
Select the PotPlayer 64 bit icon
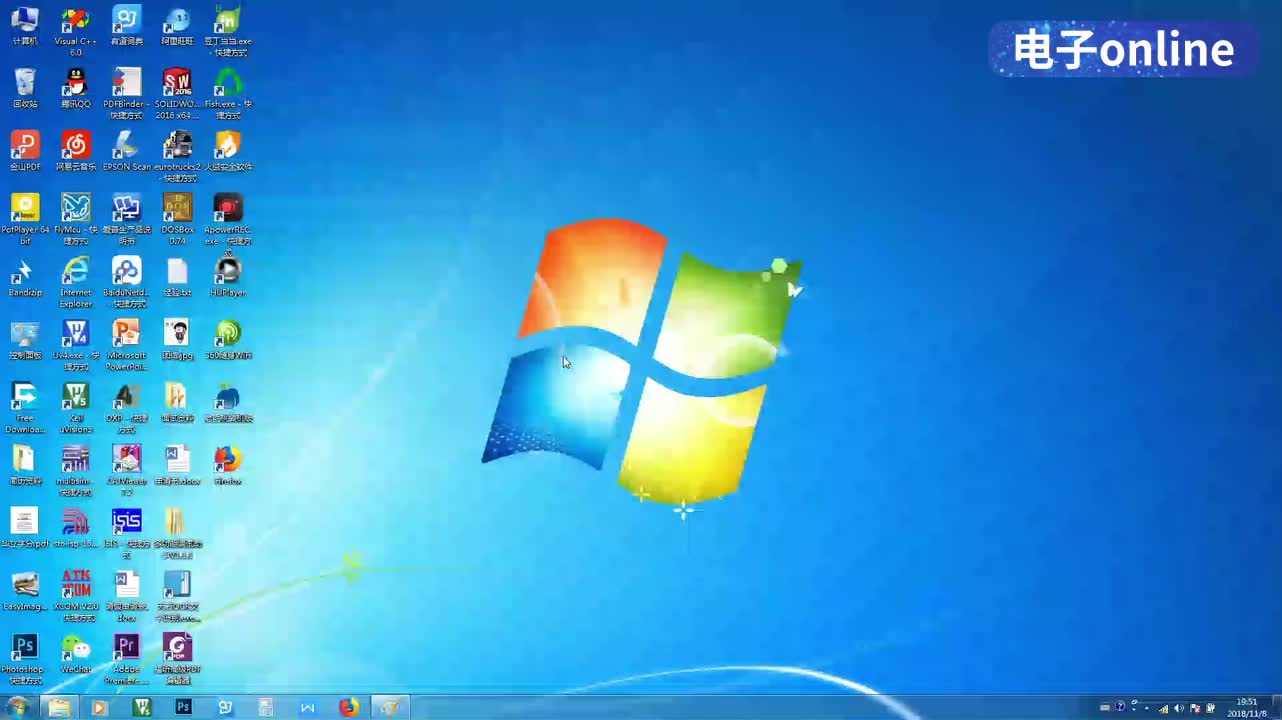25,219
